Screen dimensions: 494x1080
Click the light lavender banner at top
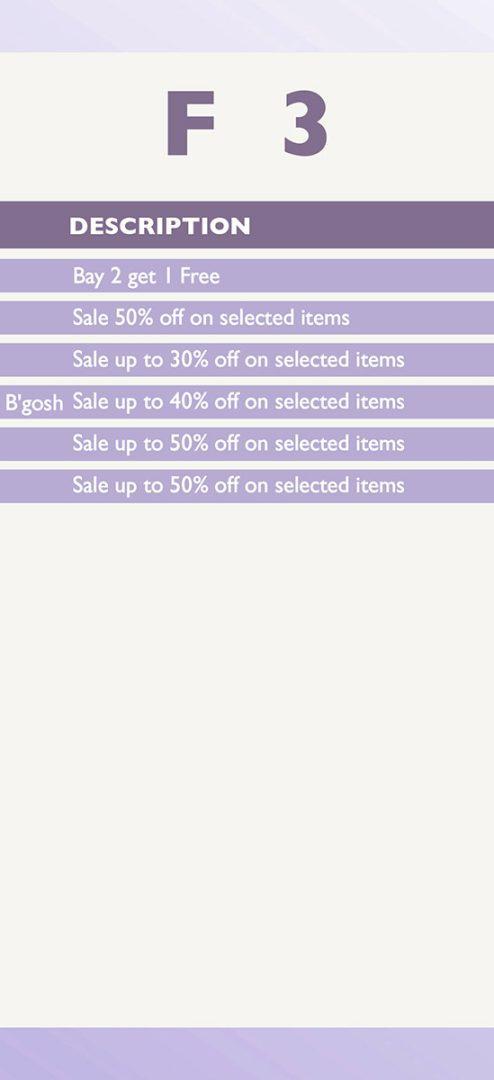pos(247,26)
